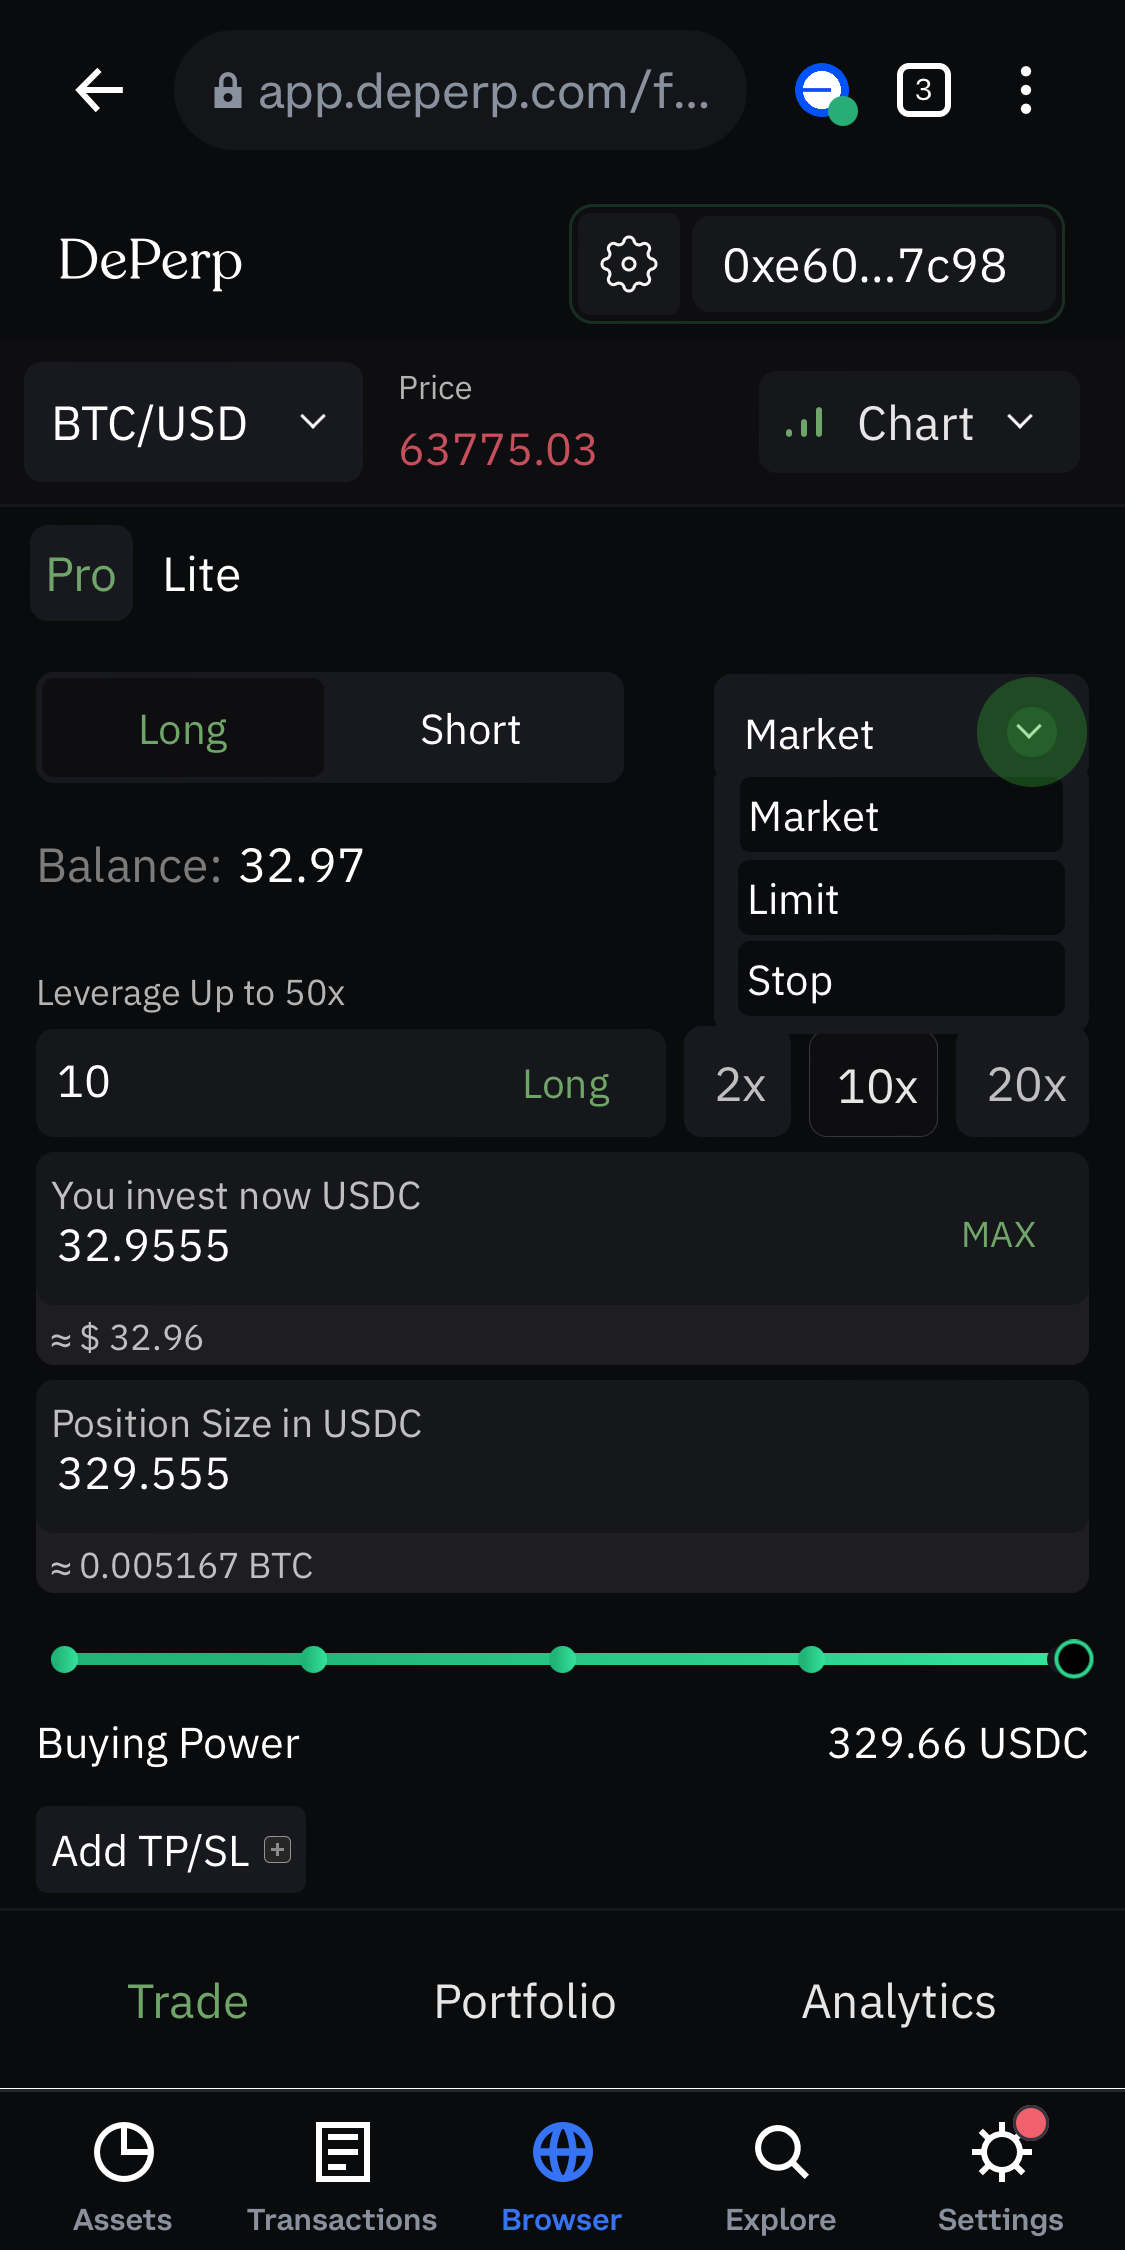1125x2250 pixels.
Task: Switch to Lite trading mode
Action: click(x=202, y=575)
